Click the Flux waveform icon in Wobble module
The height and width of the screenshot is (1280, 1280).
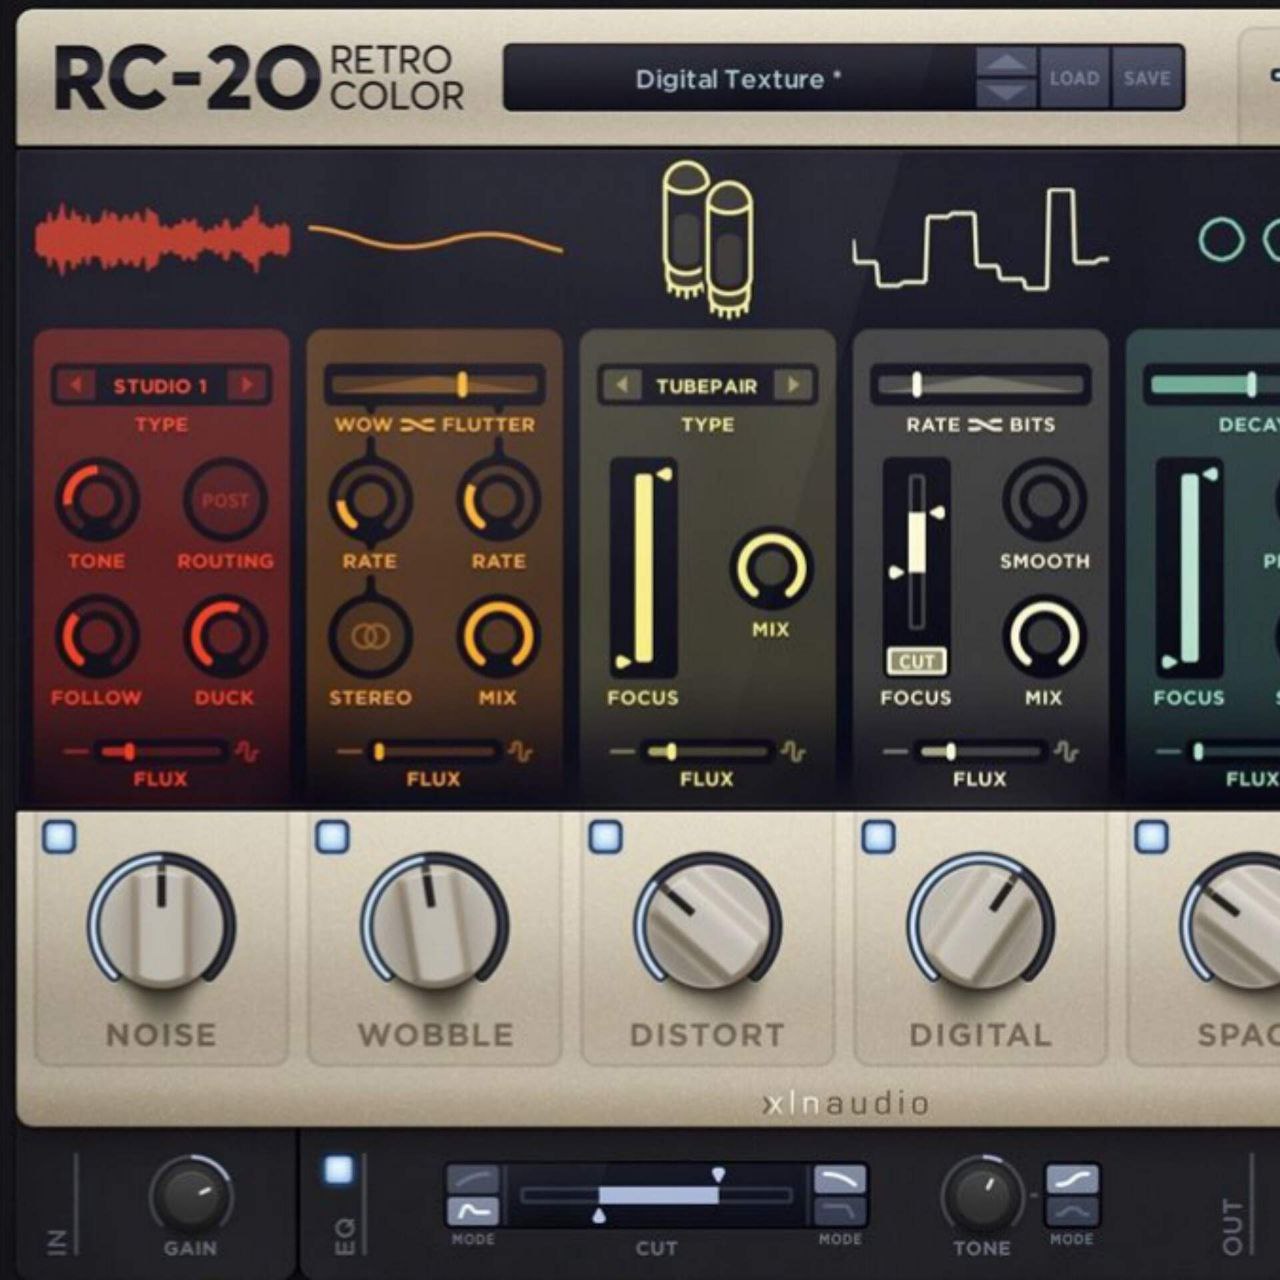tap(519, 751)
